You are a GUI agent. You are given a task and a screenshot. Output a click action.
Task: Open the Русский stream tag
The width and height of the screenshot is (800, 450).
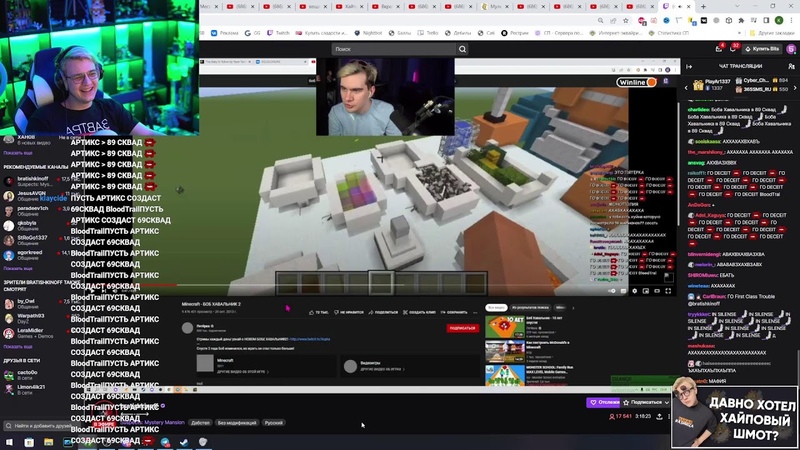[274, 423]
